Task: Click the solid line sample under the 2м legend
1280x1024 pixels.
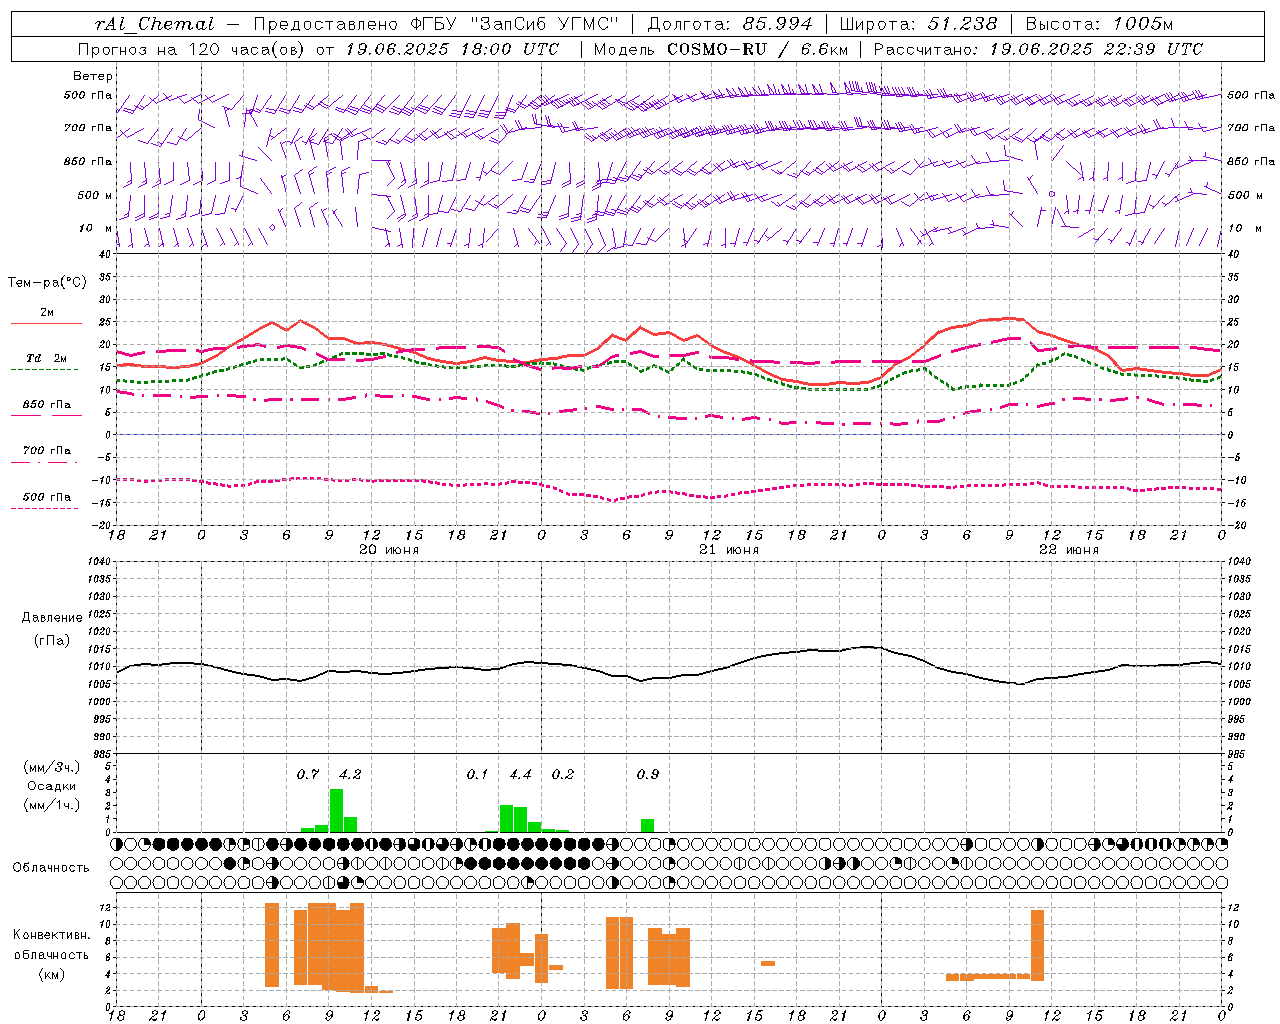Action: [x=46, y=324]
